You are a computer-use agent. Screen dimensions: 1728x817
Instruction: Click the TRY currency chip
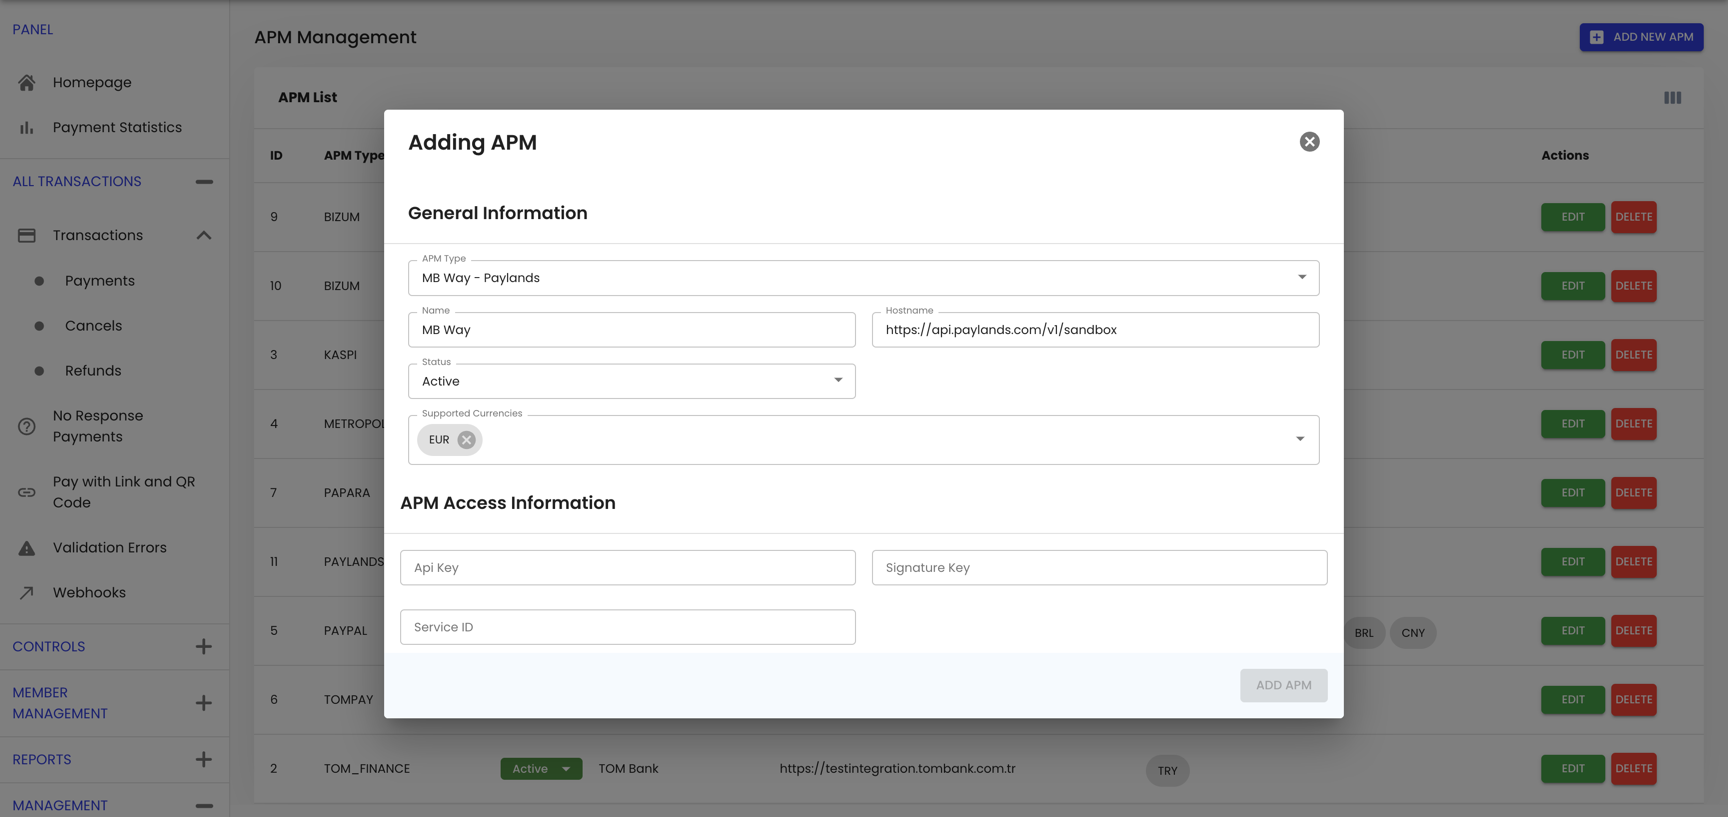click(1167, 771)
